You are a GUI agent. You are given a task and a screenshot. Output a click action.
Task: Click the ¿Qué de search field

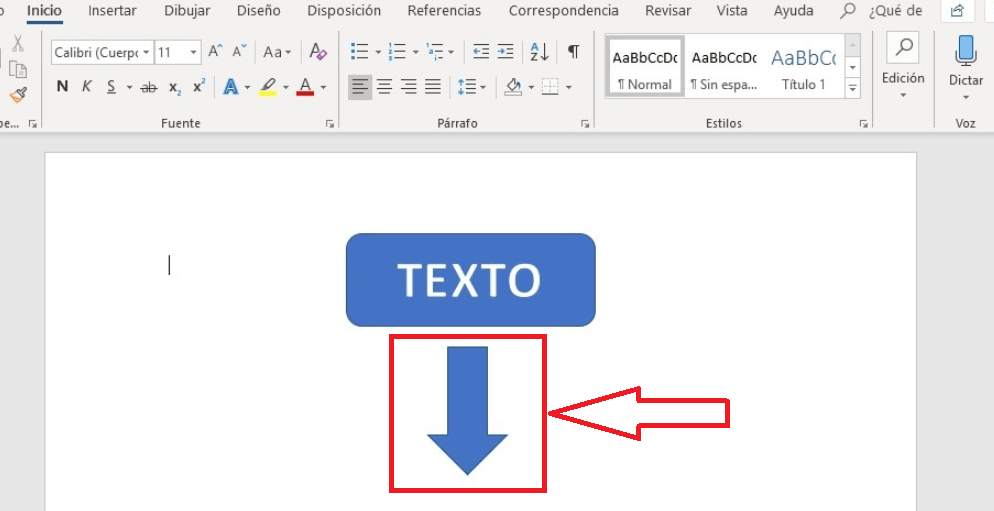click(x=895, y=11)
